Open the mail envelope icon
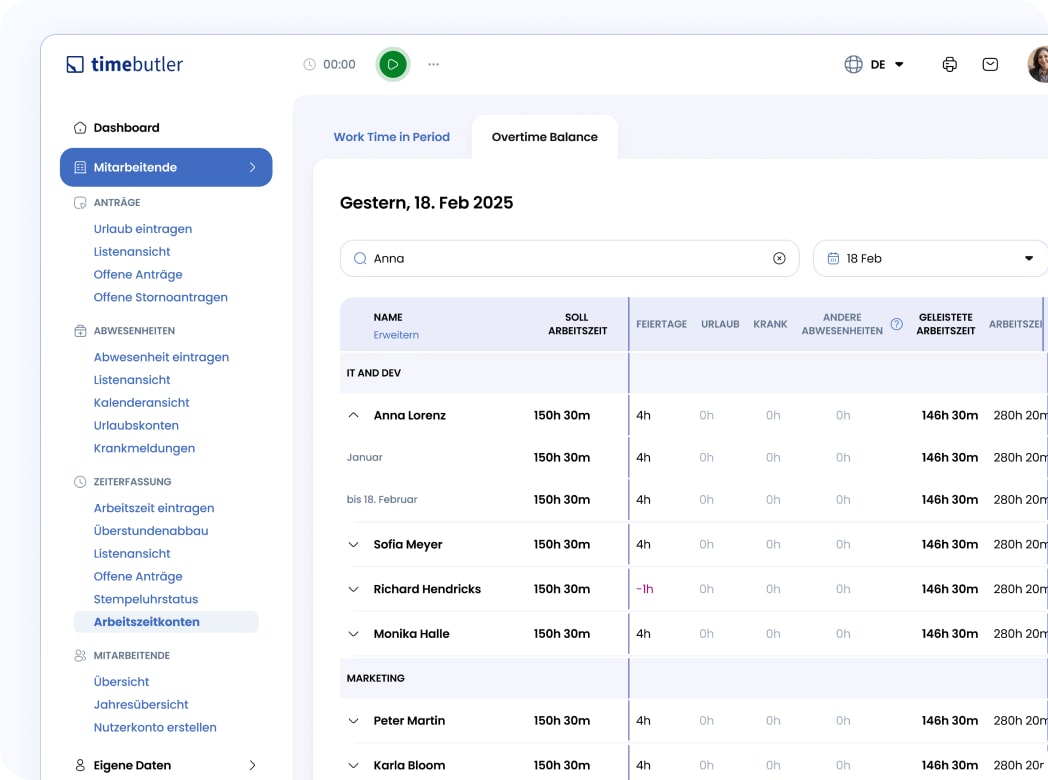Screen dimensions: 1048x780 coord(990,64)
